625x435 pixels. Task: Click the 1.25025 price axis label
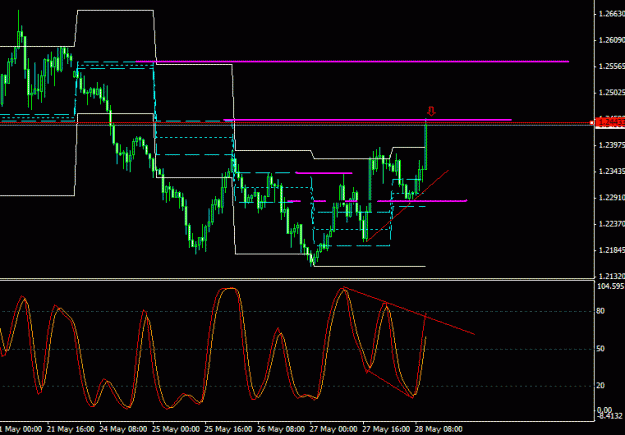pyautogui.click(x=611, y=93)
